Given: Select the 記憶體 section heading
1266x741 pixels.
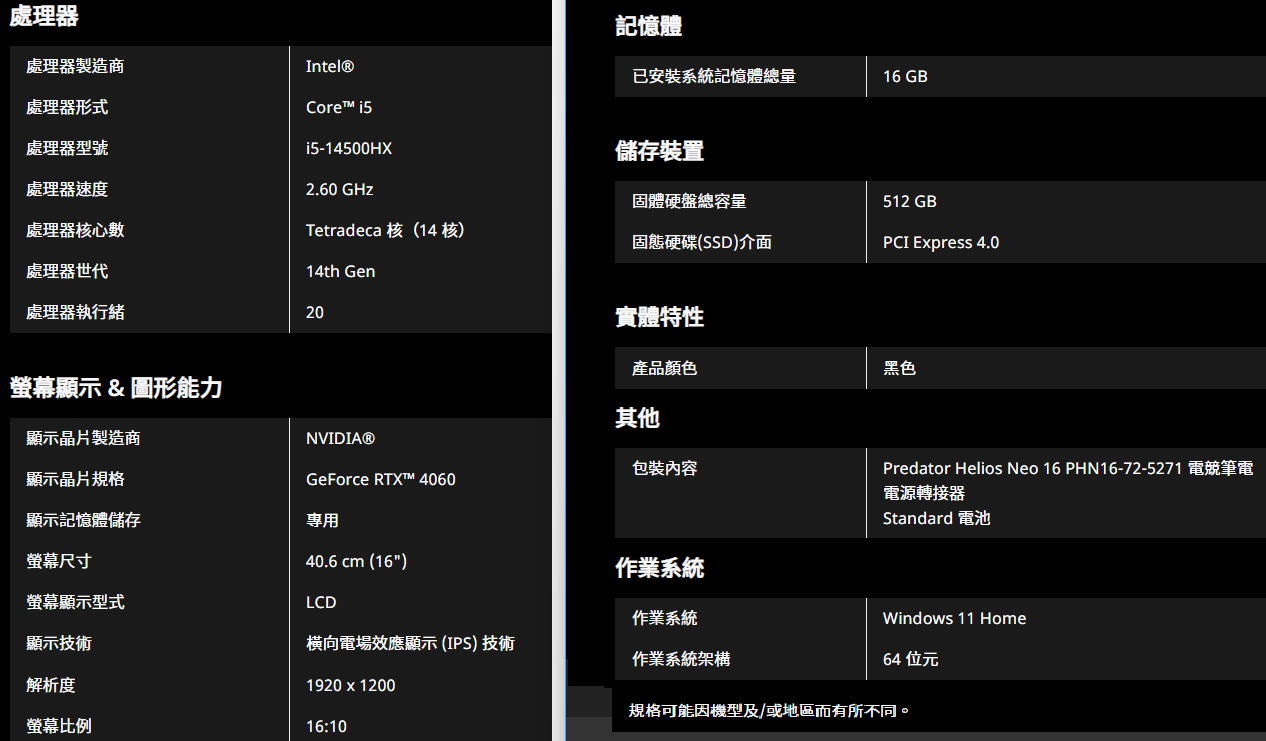Looking at the screenshot, I should point(649,26).
